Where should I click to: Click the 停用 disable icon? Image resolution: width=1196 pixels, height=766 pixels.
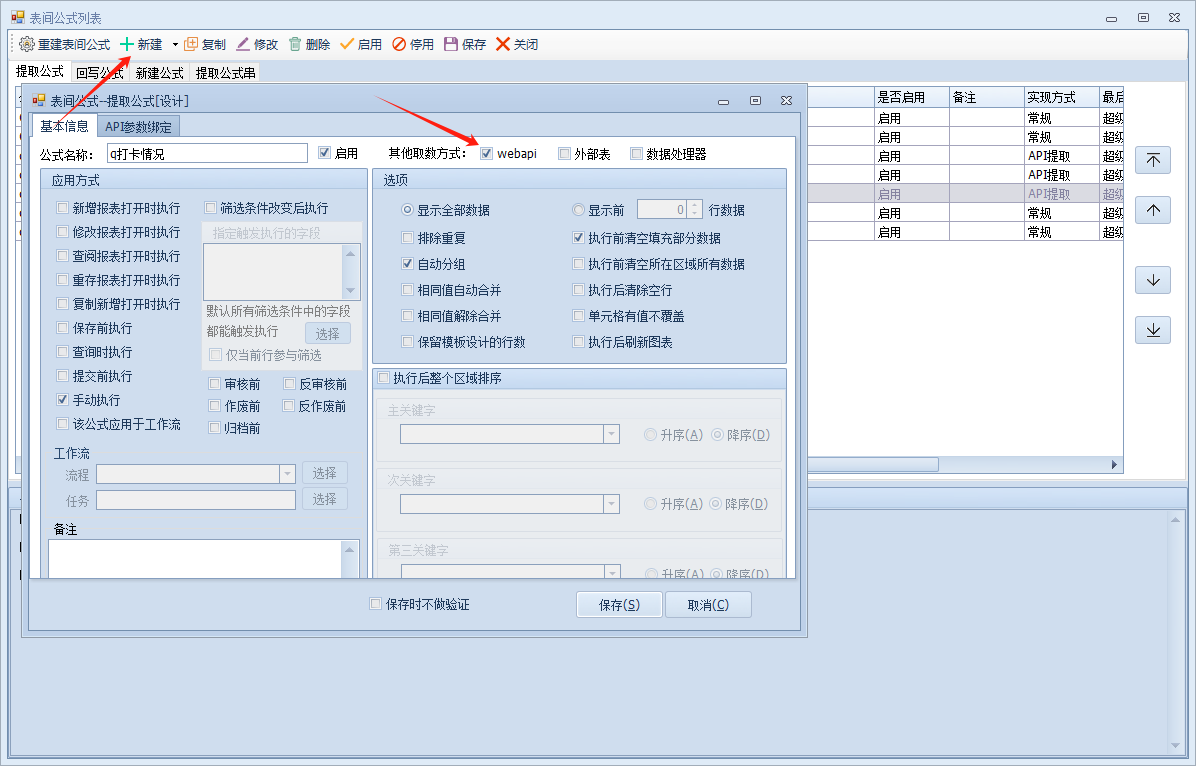399,45
